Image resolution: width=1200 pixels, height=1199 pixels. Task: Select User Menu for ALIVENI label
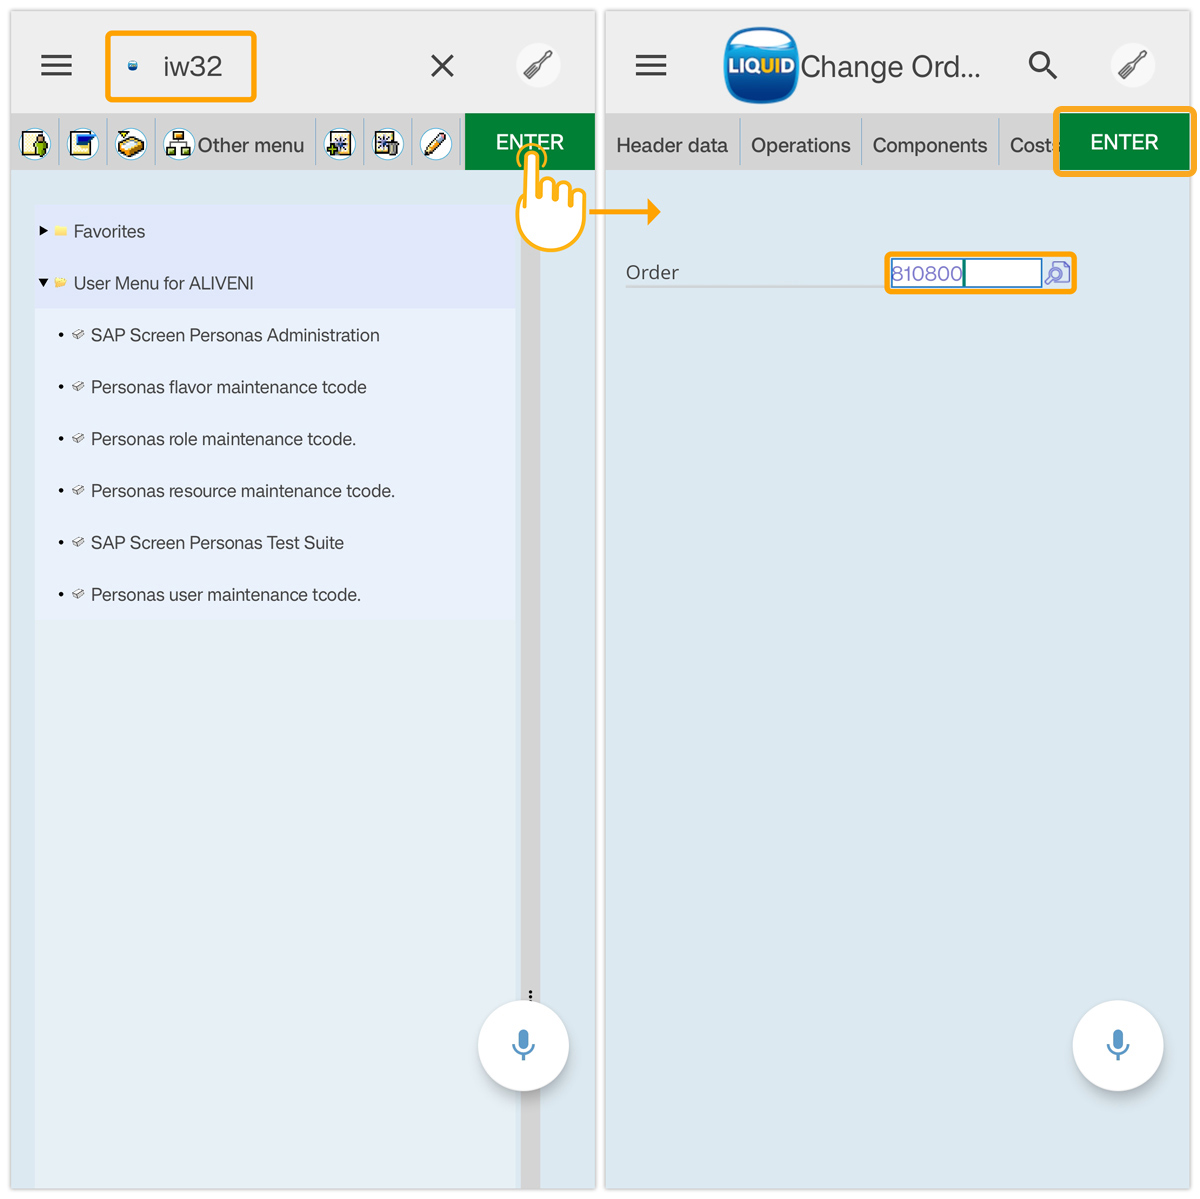point(163,283)
